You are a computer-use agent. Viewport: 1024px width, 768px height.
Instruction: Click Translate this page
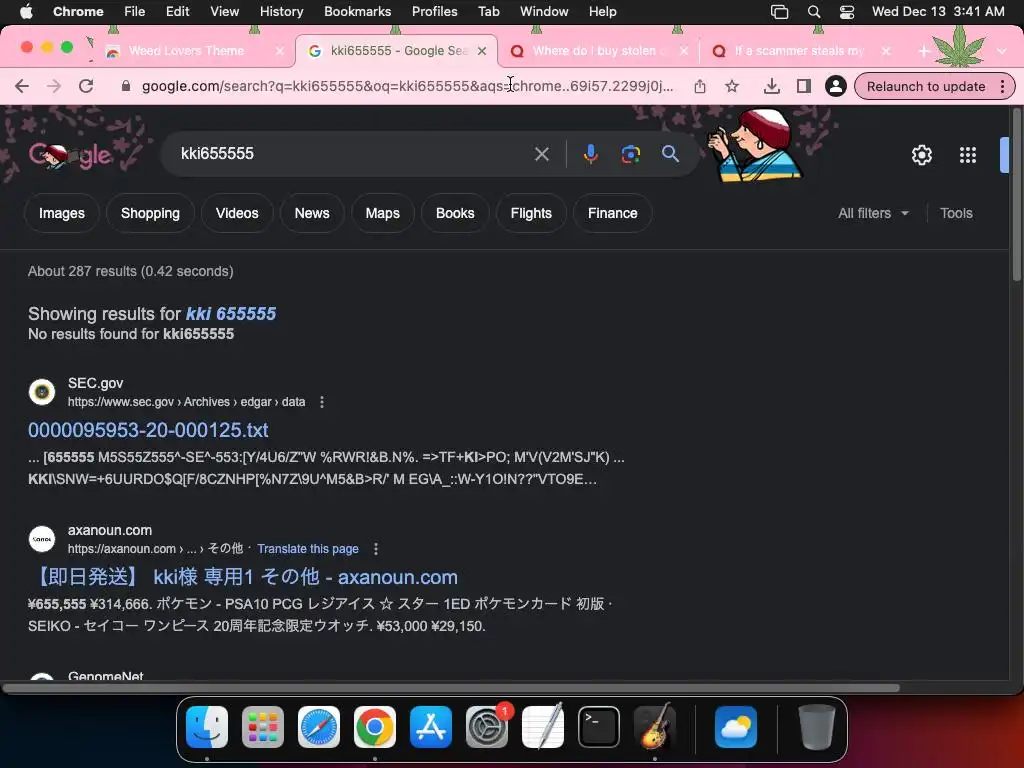308,549
